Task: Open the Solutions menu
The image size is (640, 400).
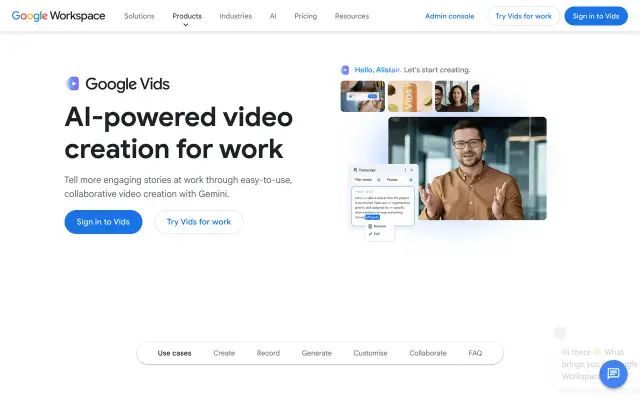Action: (x=139, y=16)
